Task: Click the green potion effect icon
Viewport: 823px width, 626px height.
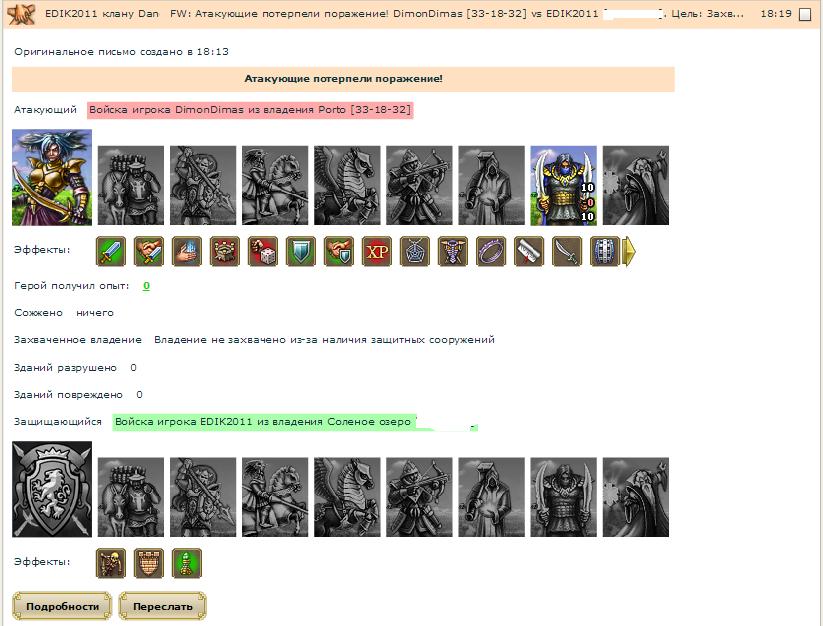Action: click(187, 563)
